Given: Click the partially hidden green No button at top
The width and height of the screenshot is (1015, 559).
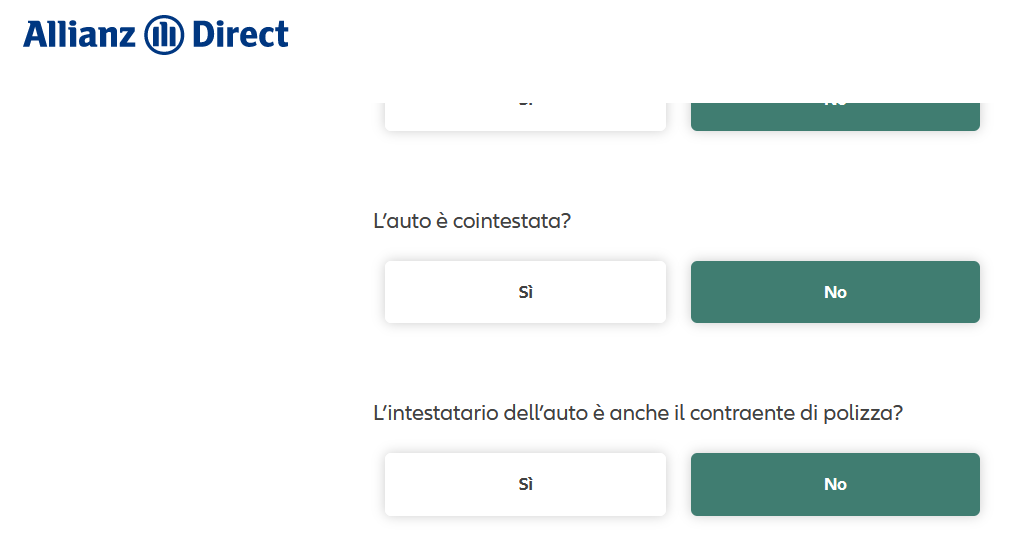Looking at the screenshot, I should pyautogui.click(x=835, y=116).
